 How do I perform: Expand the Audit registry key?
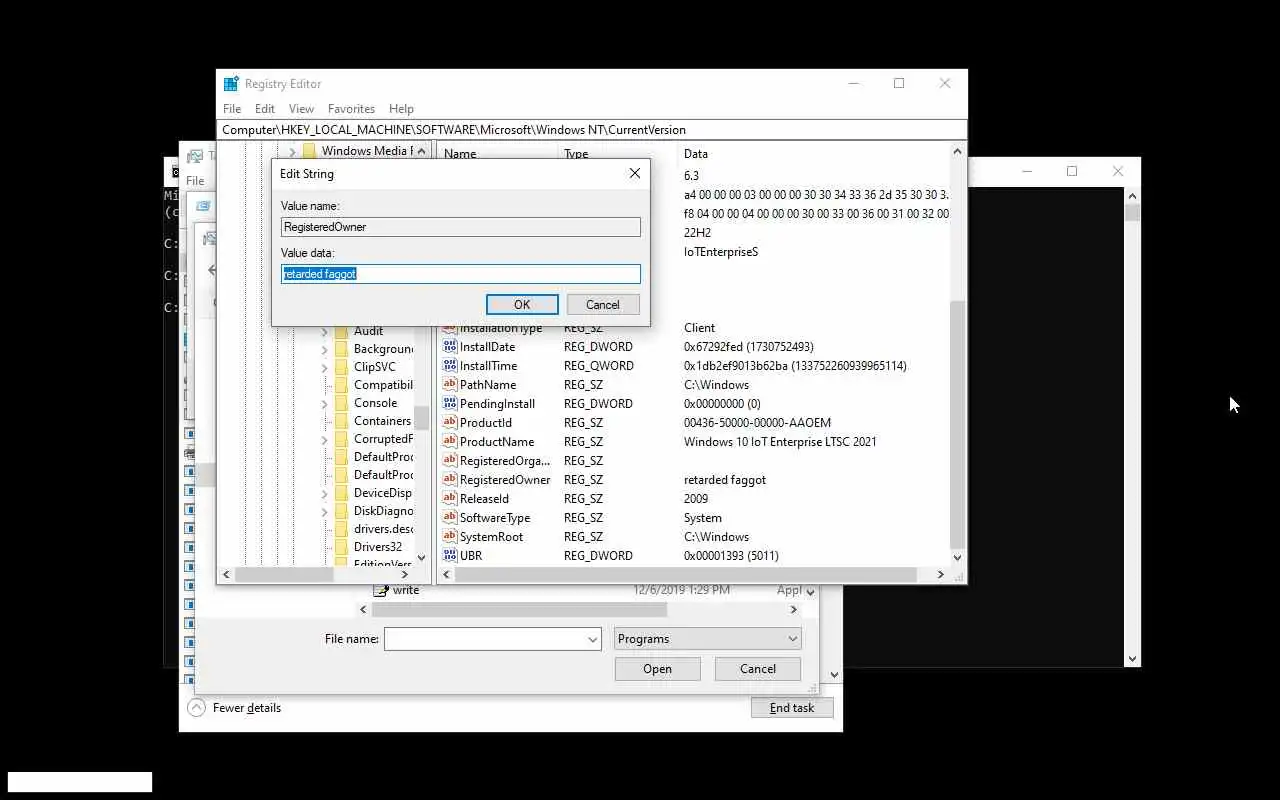tap(325, 331)
